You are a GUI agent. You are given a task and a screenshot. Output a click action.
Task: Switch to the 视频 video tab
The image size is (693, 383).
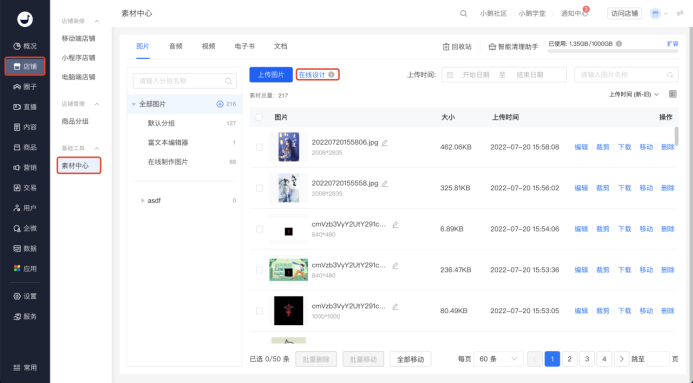(x=208, y=46)
